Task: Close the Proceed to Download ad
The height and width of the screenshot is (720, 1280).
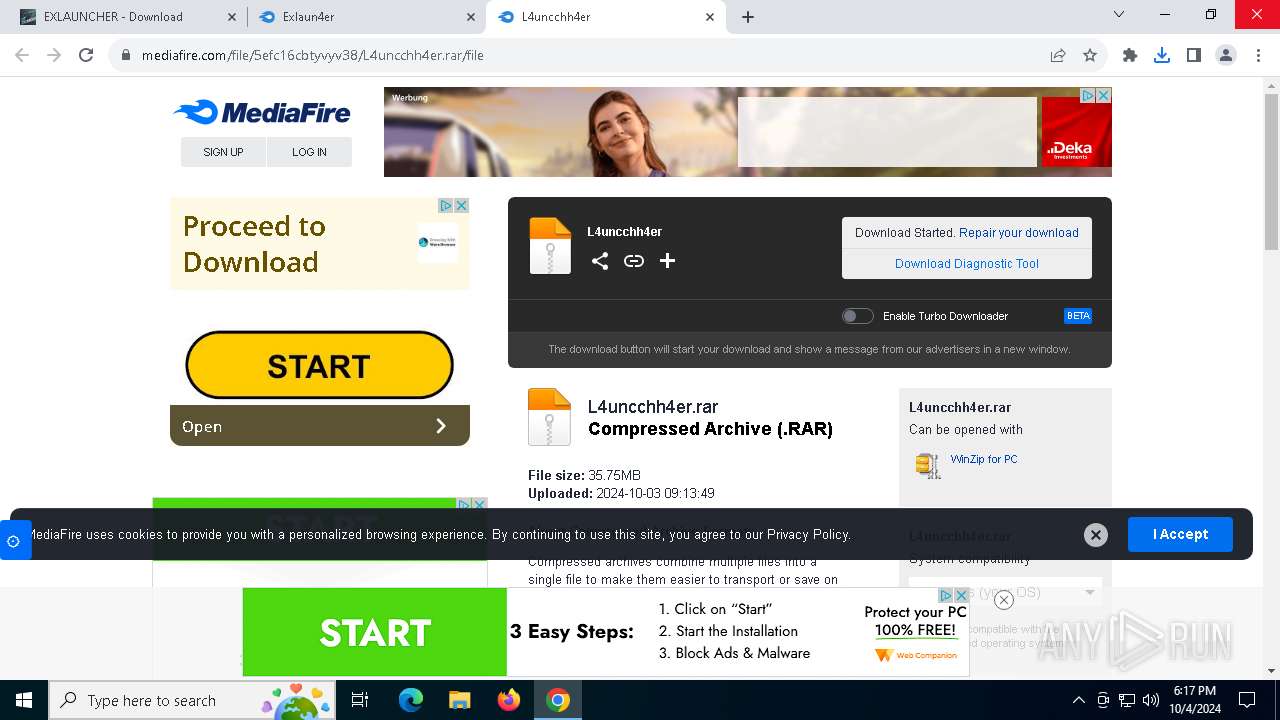Action: pyautogui.click(x=462, y=205)
